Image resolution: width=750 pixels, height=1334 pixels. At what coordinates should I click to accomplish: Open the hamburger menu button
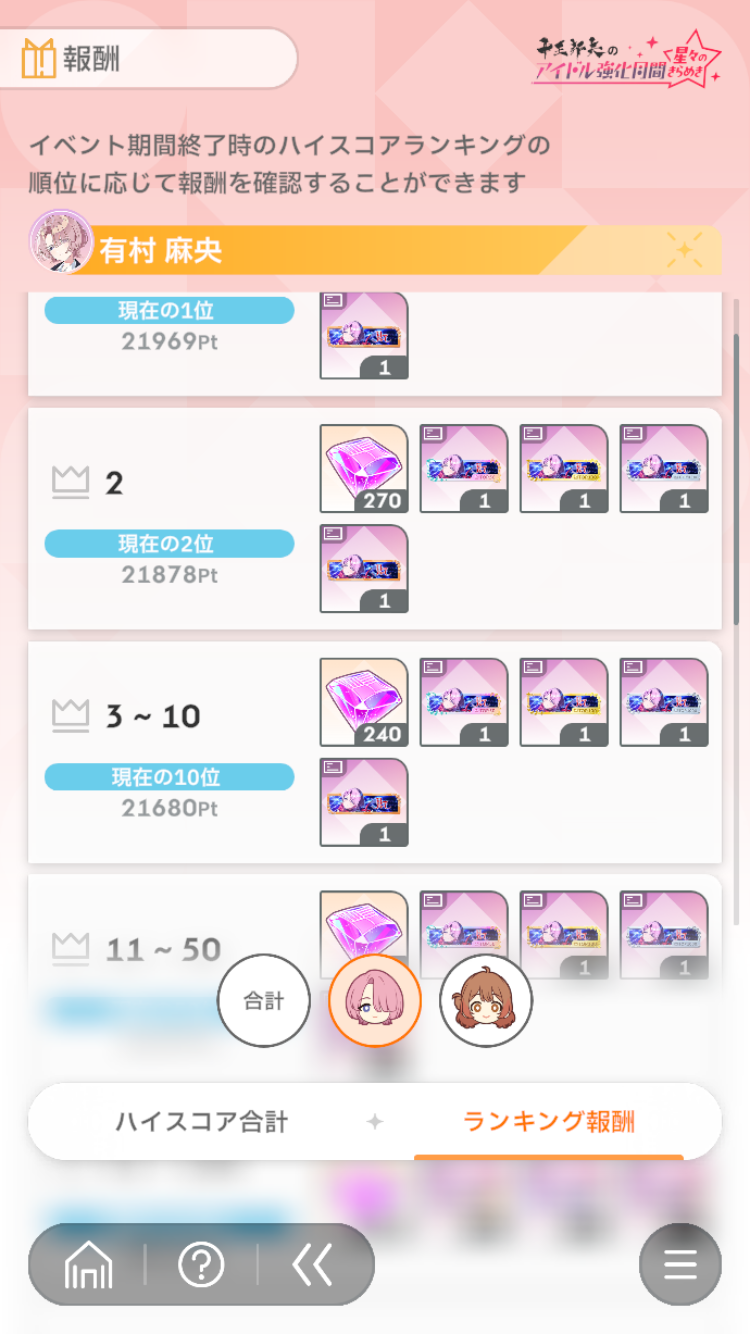680,1265
